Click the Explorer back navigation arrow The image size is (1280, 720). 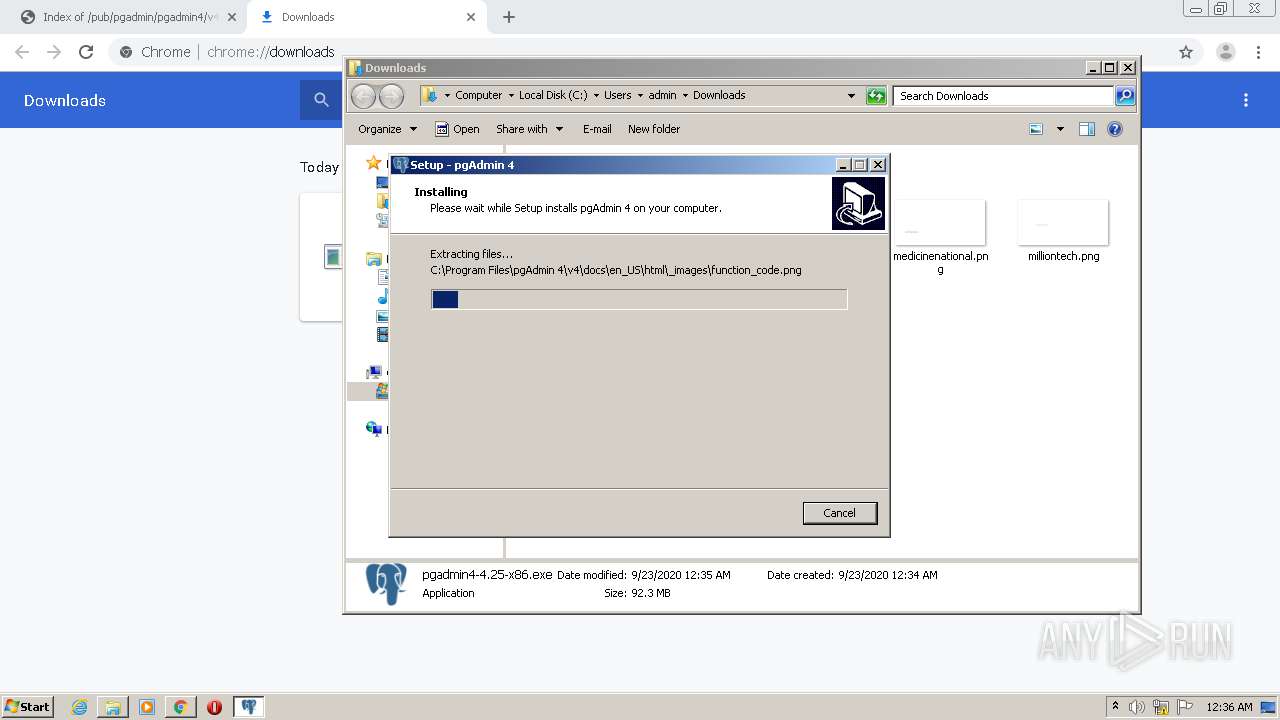click(364, 96)
